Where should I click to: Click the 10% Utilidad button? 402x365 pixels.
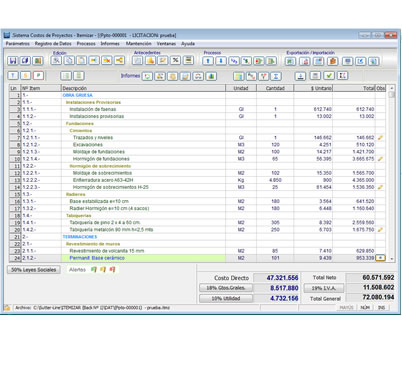tap(226, 298)
